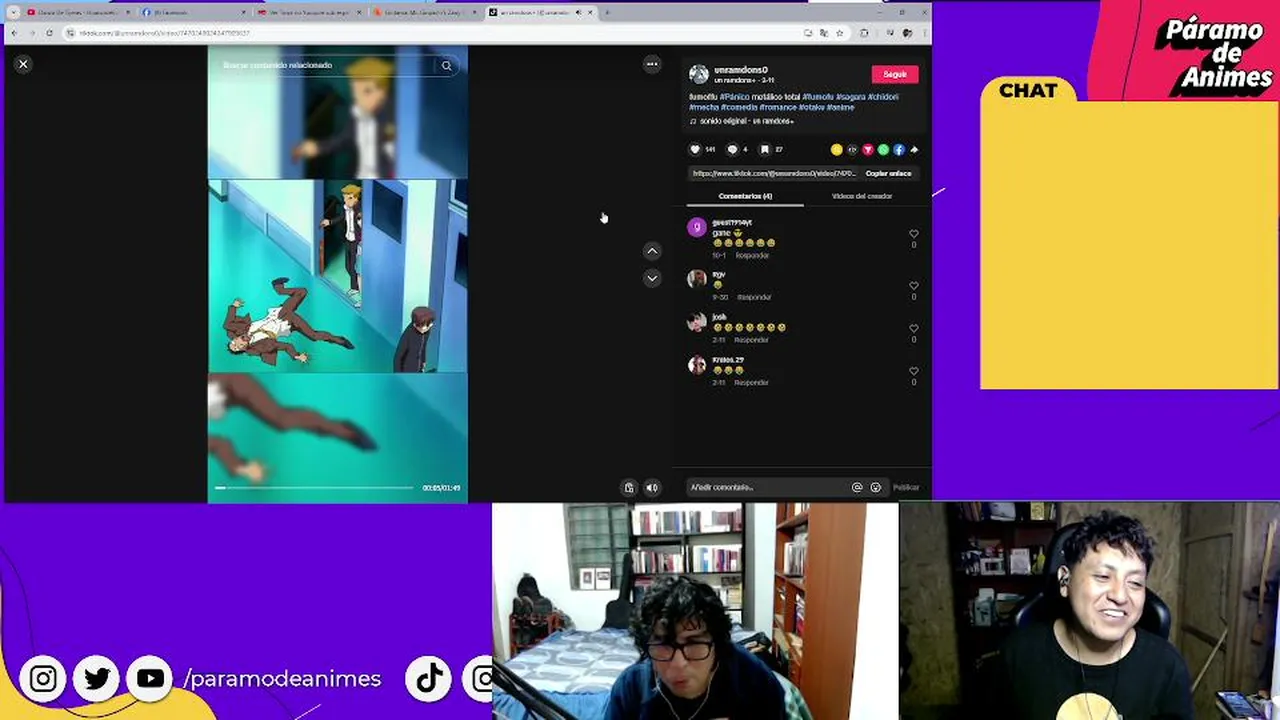1280x720 pixels.
Task: Click Copiar enlace button
Action: click(x=888, y=173)
